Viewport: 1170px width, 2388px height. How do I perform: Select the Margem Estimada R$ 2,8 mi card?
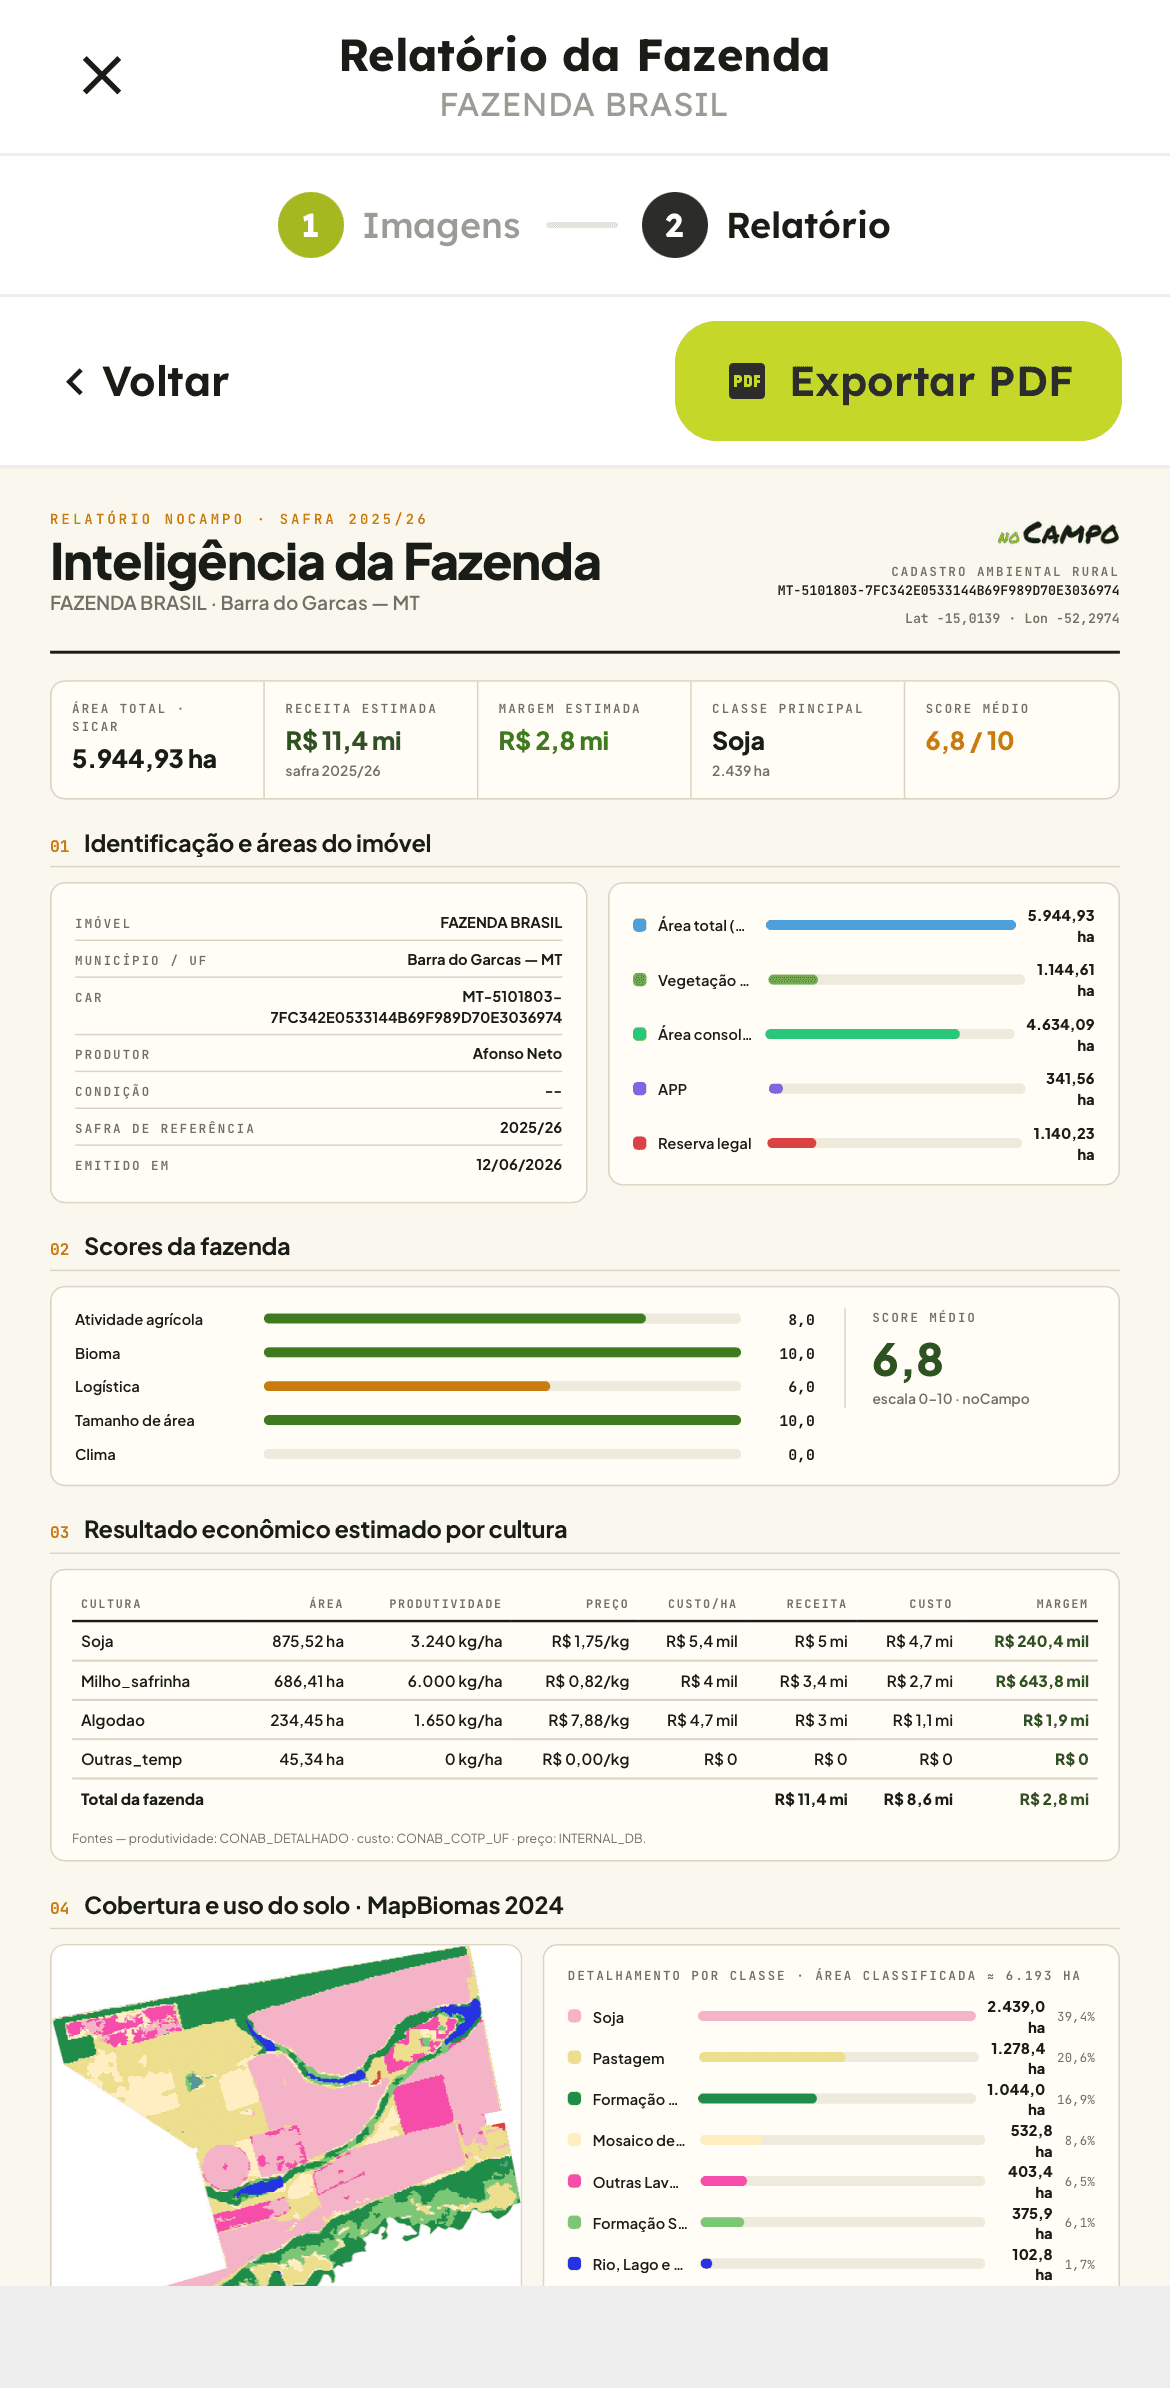584,740
